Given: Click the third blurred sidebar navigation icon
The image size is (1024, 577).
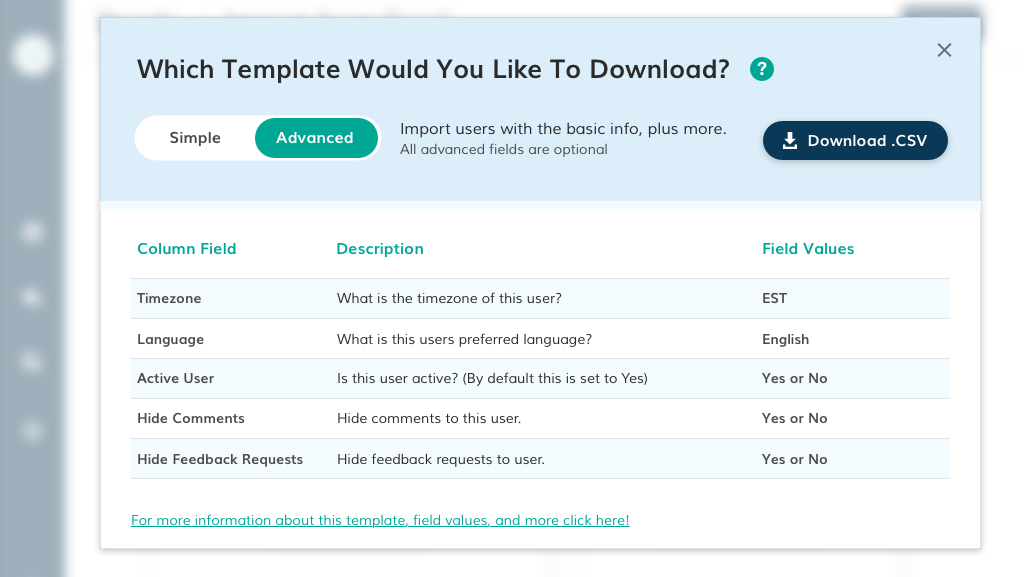Looking at the screenshot, I should (32, 362).
